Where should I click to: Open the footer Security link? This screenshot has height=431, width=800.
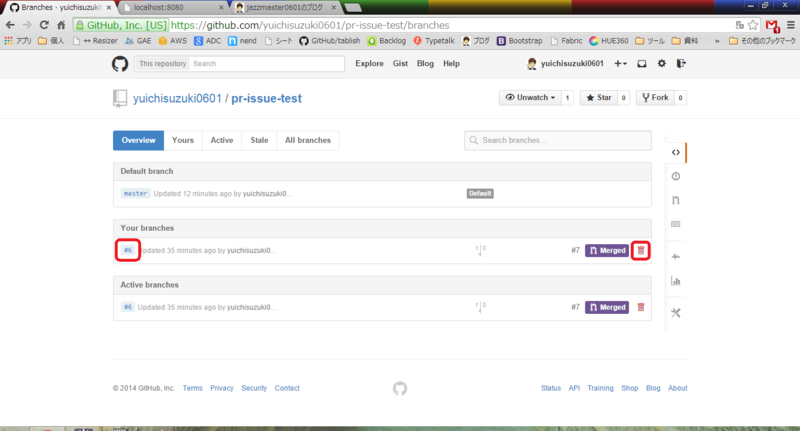[x=254, y=388]
